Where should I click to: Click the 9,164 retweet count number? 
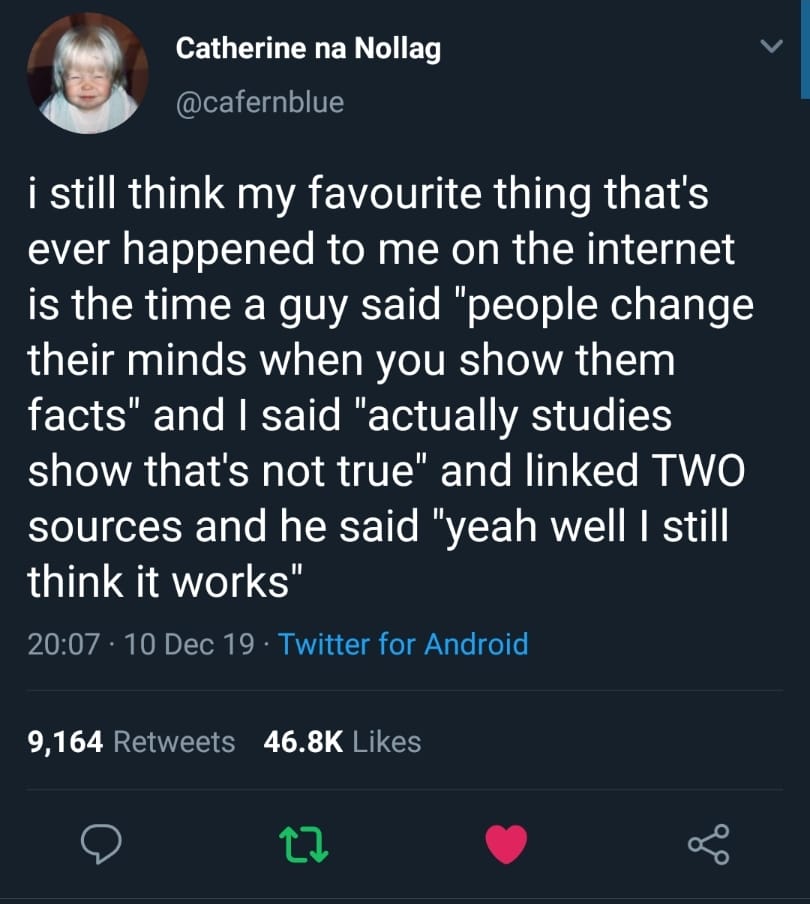[66, 742]
